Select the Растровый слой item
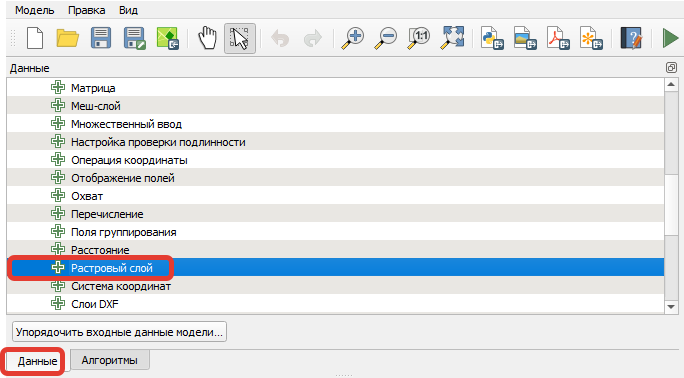 pos(335,268)
